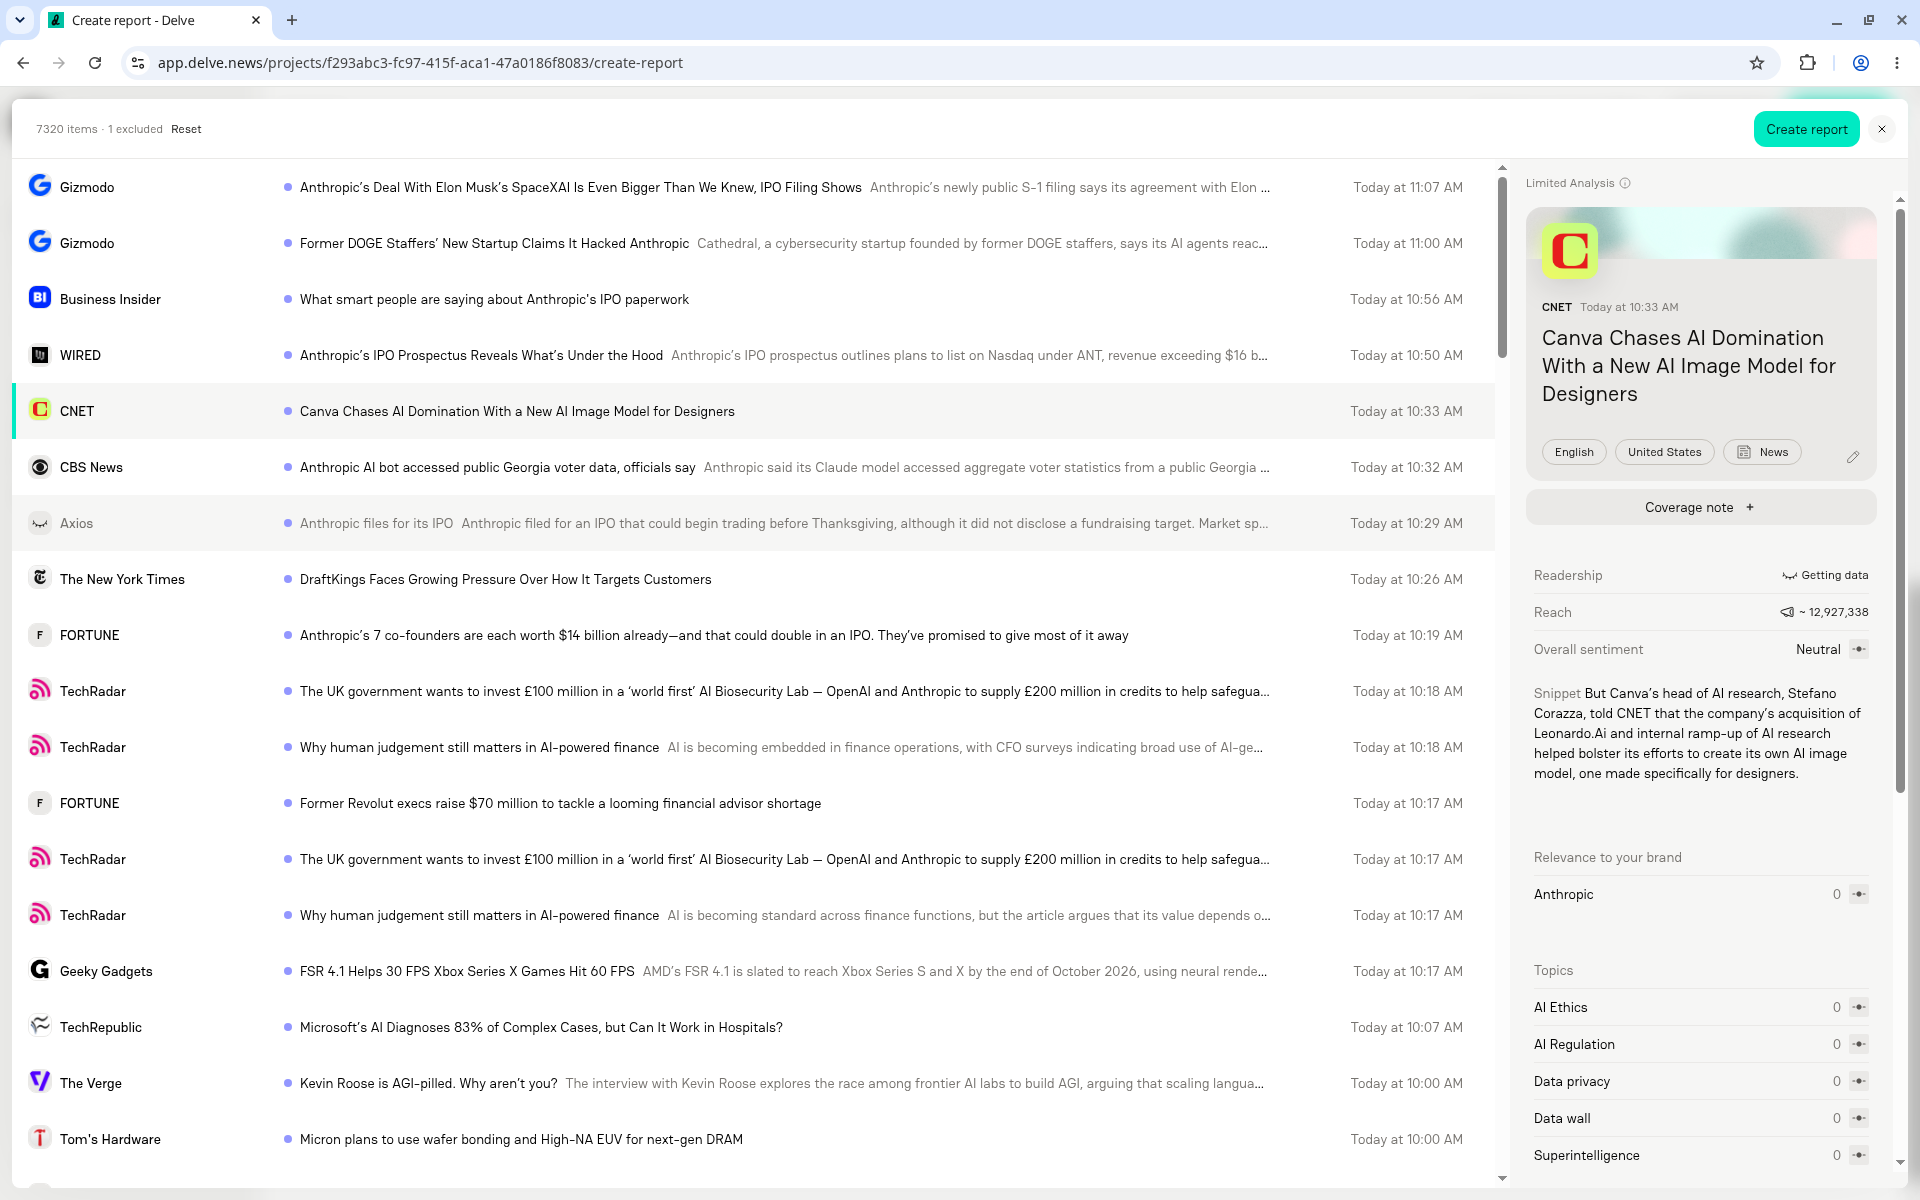Open the Microsoft AI Diagnoses article
This screenshot has height=1200, width=1920.
point(753,1027)
